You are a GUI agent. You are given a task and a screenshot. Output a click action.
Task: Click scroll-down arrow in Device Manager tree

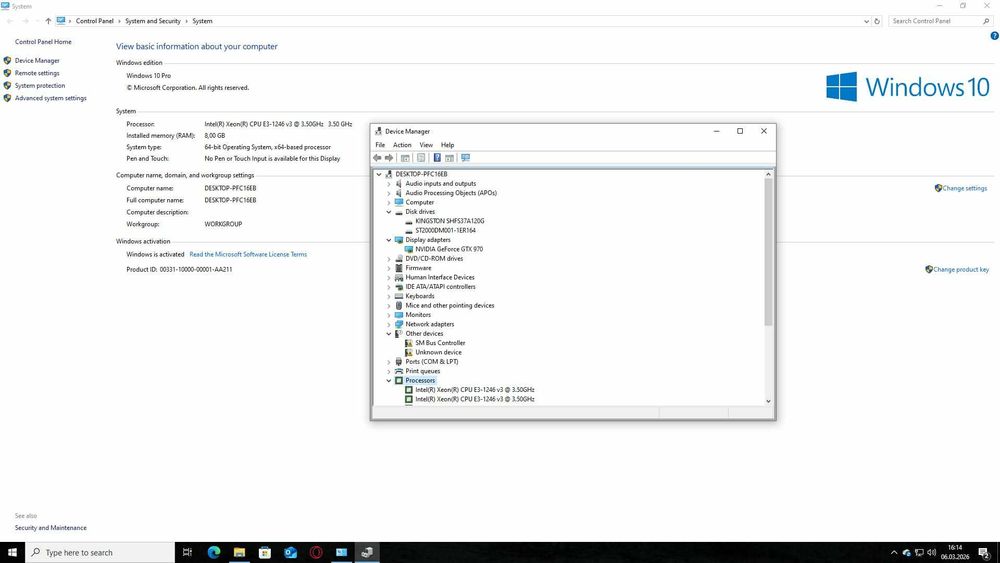coord(768,401)
